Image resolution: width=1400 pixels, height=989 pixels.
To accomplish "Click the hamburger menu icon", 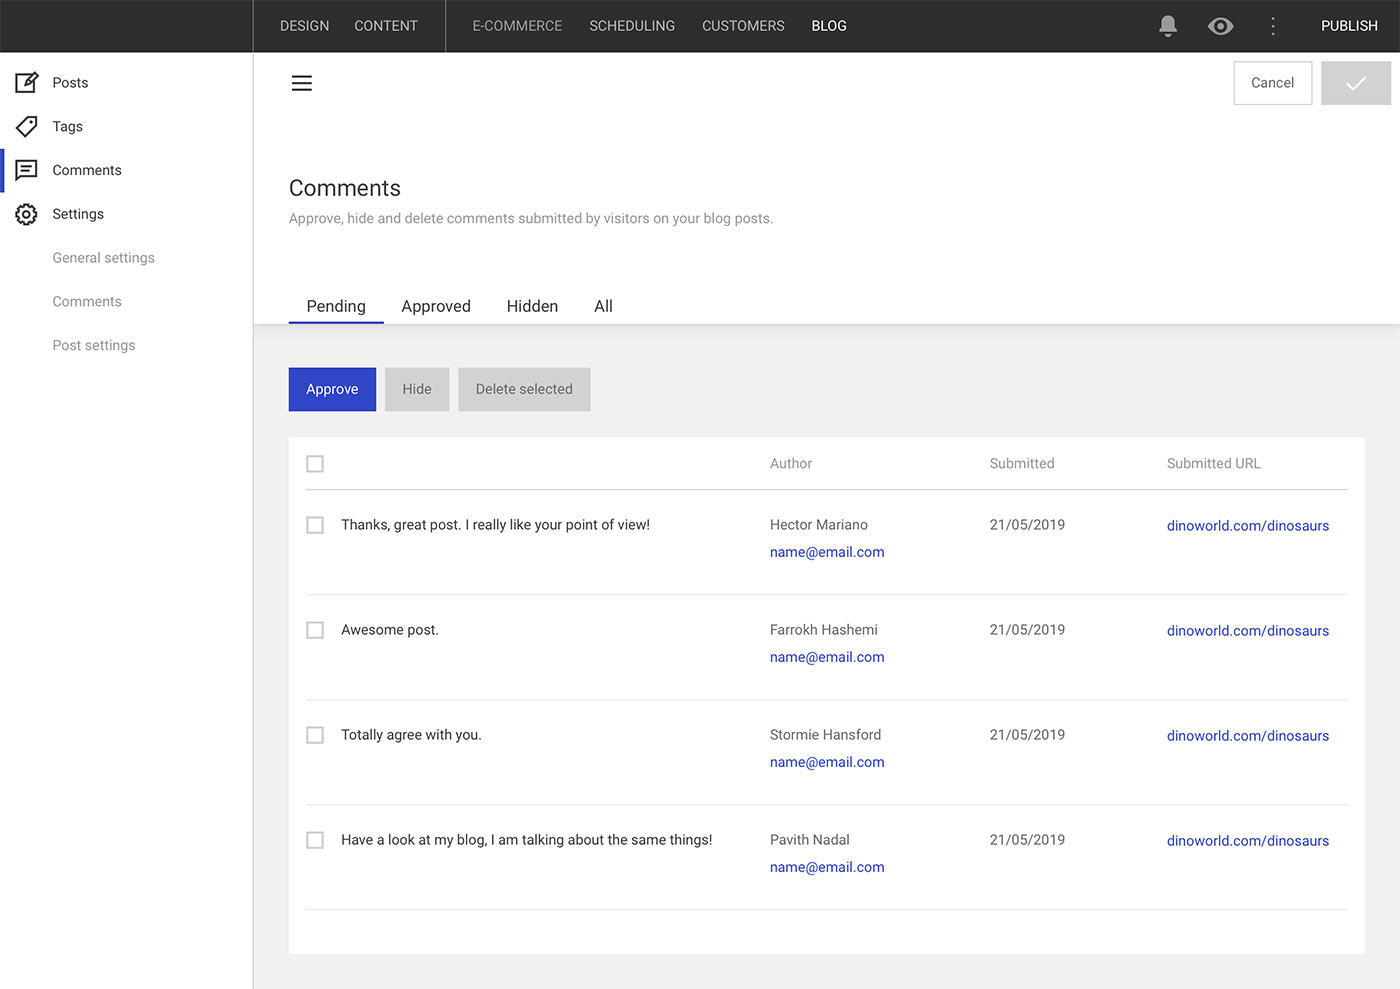I will 302,83.
